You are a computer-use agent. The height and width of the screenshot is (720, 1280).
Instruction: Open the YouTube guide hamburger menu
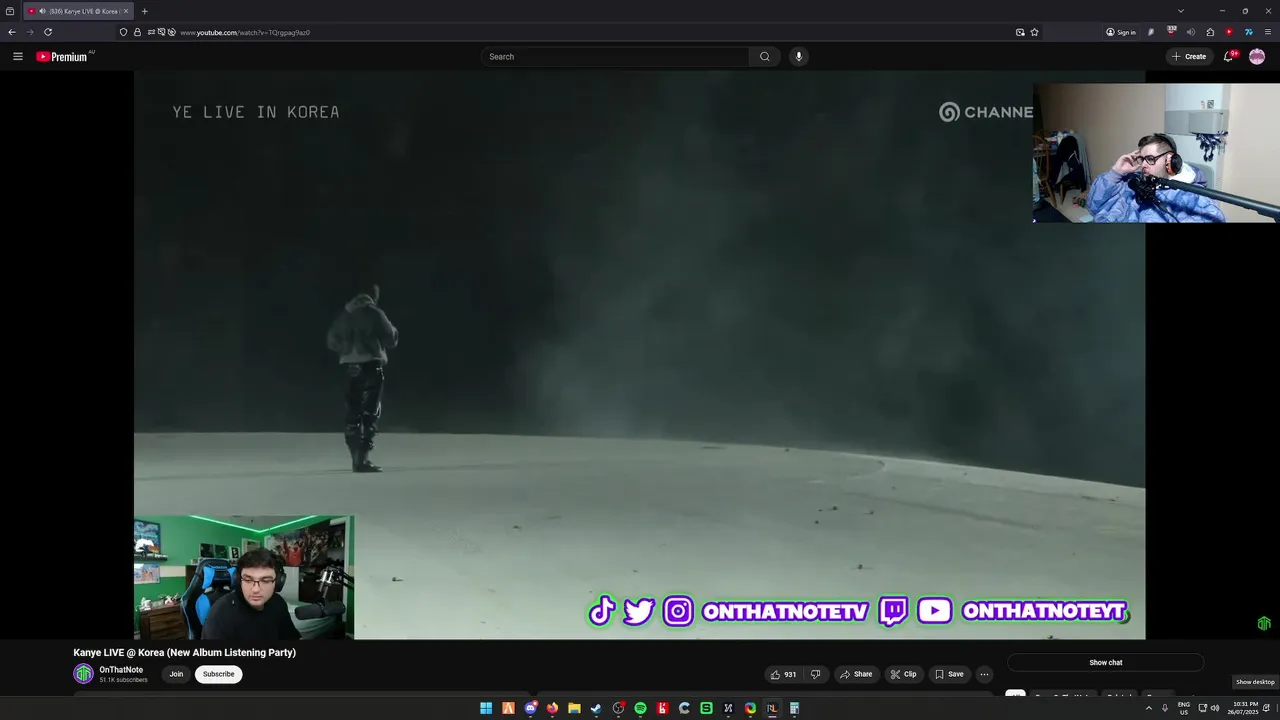(17, 56)
